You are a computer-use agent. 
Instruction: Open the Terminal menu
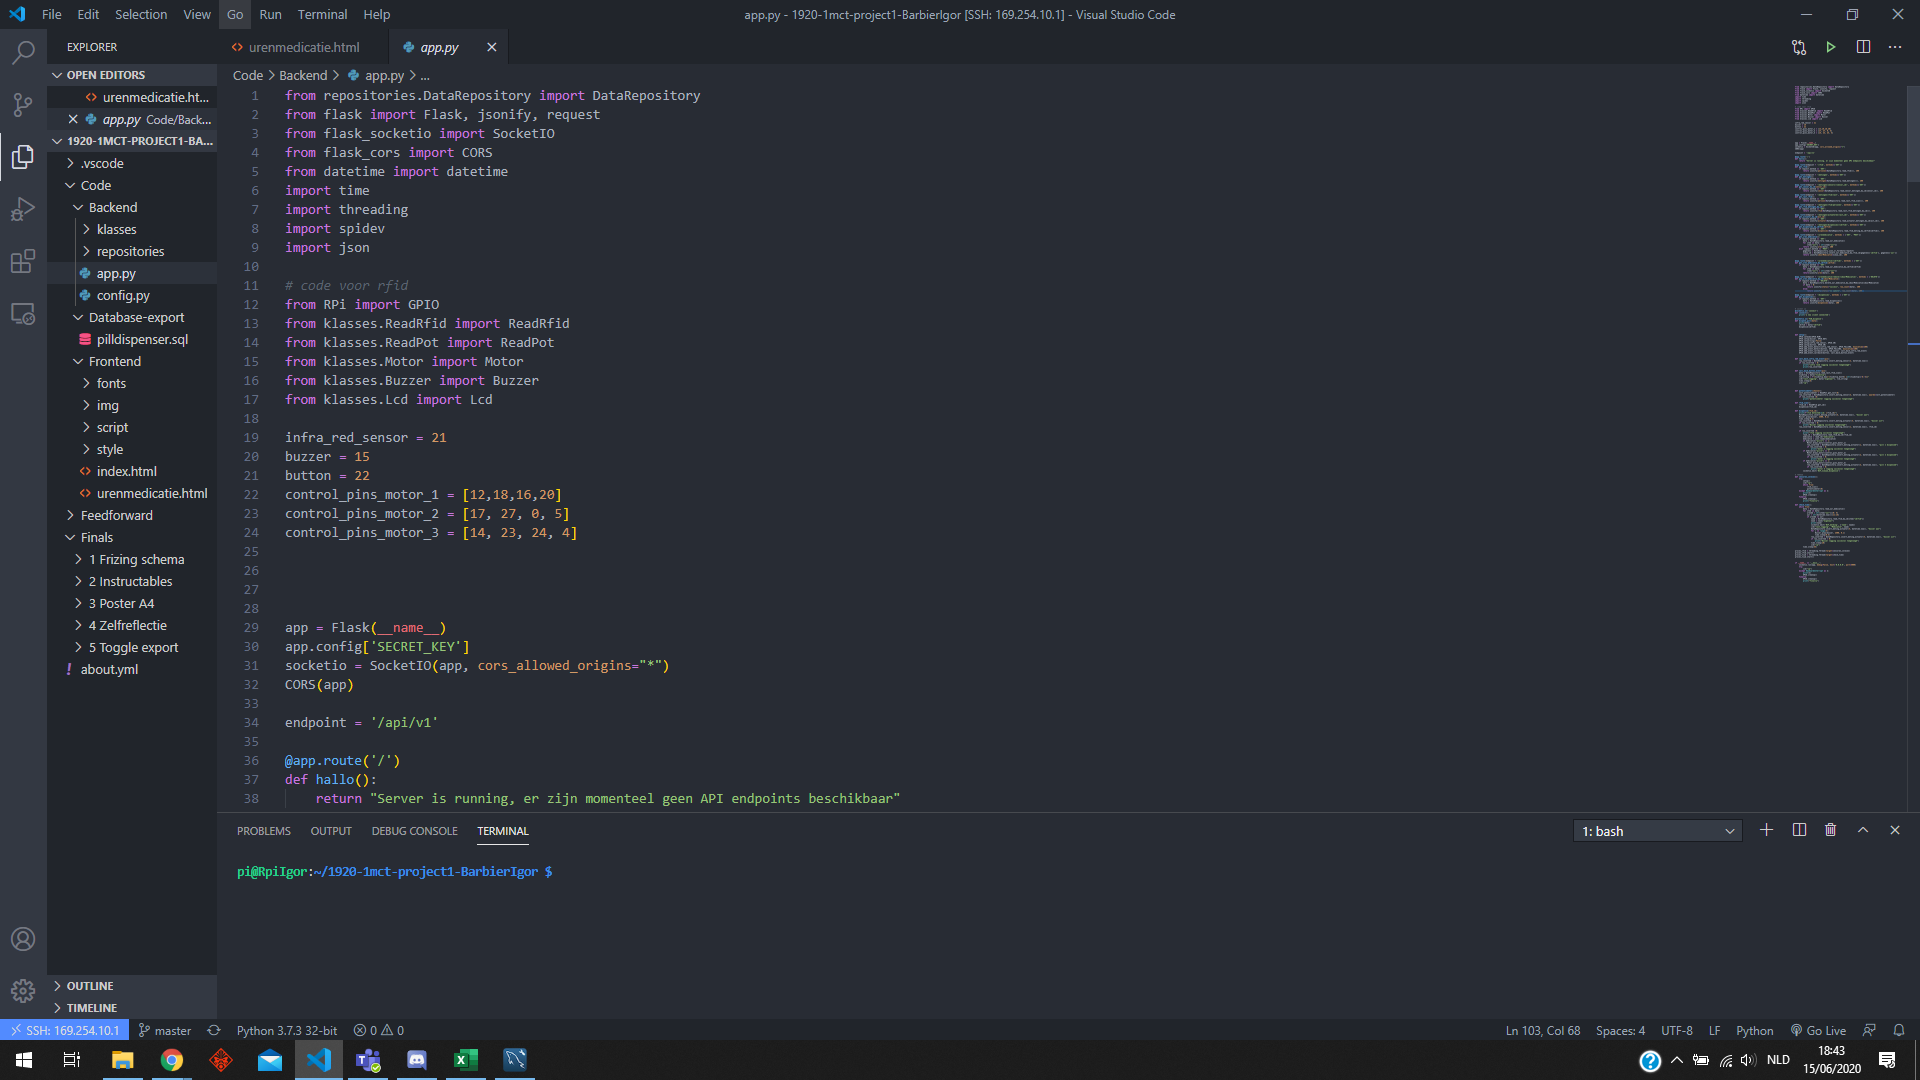(x=322, y=14)
